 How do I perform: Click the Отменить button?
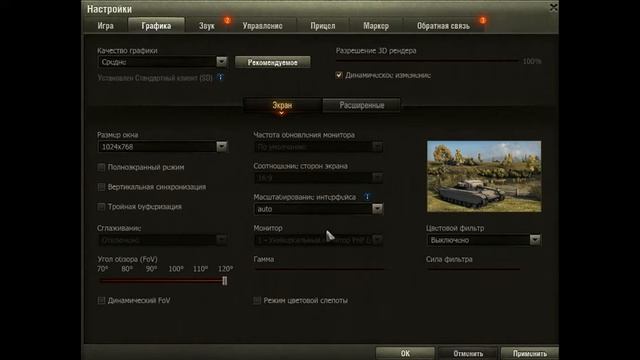coord(468,353)
